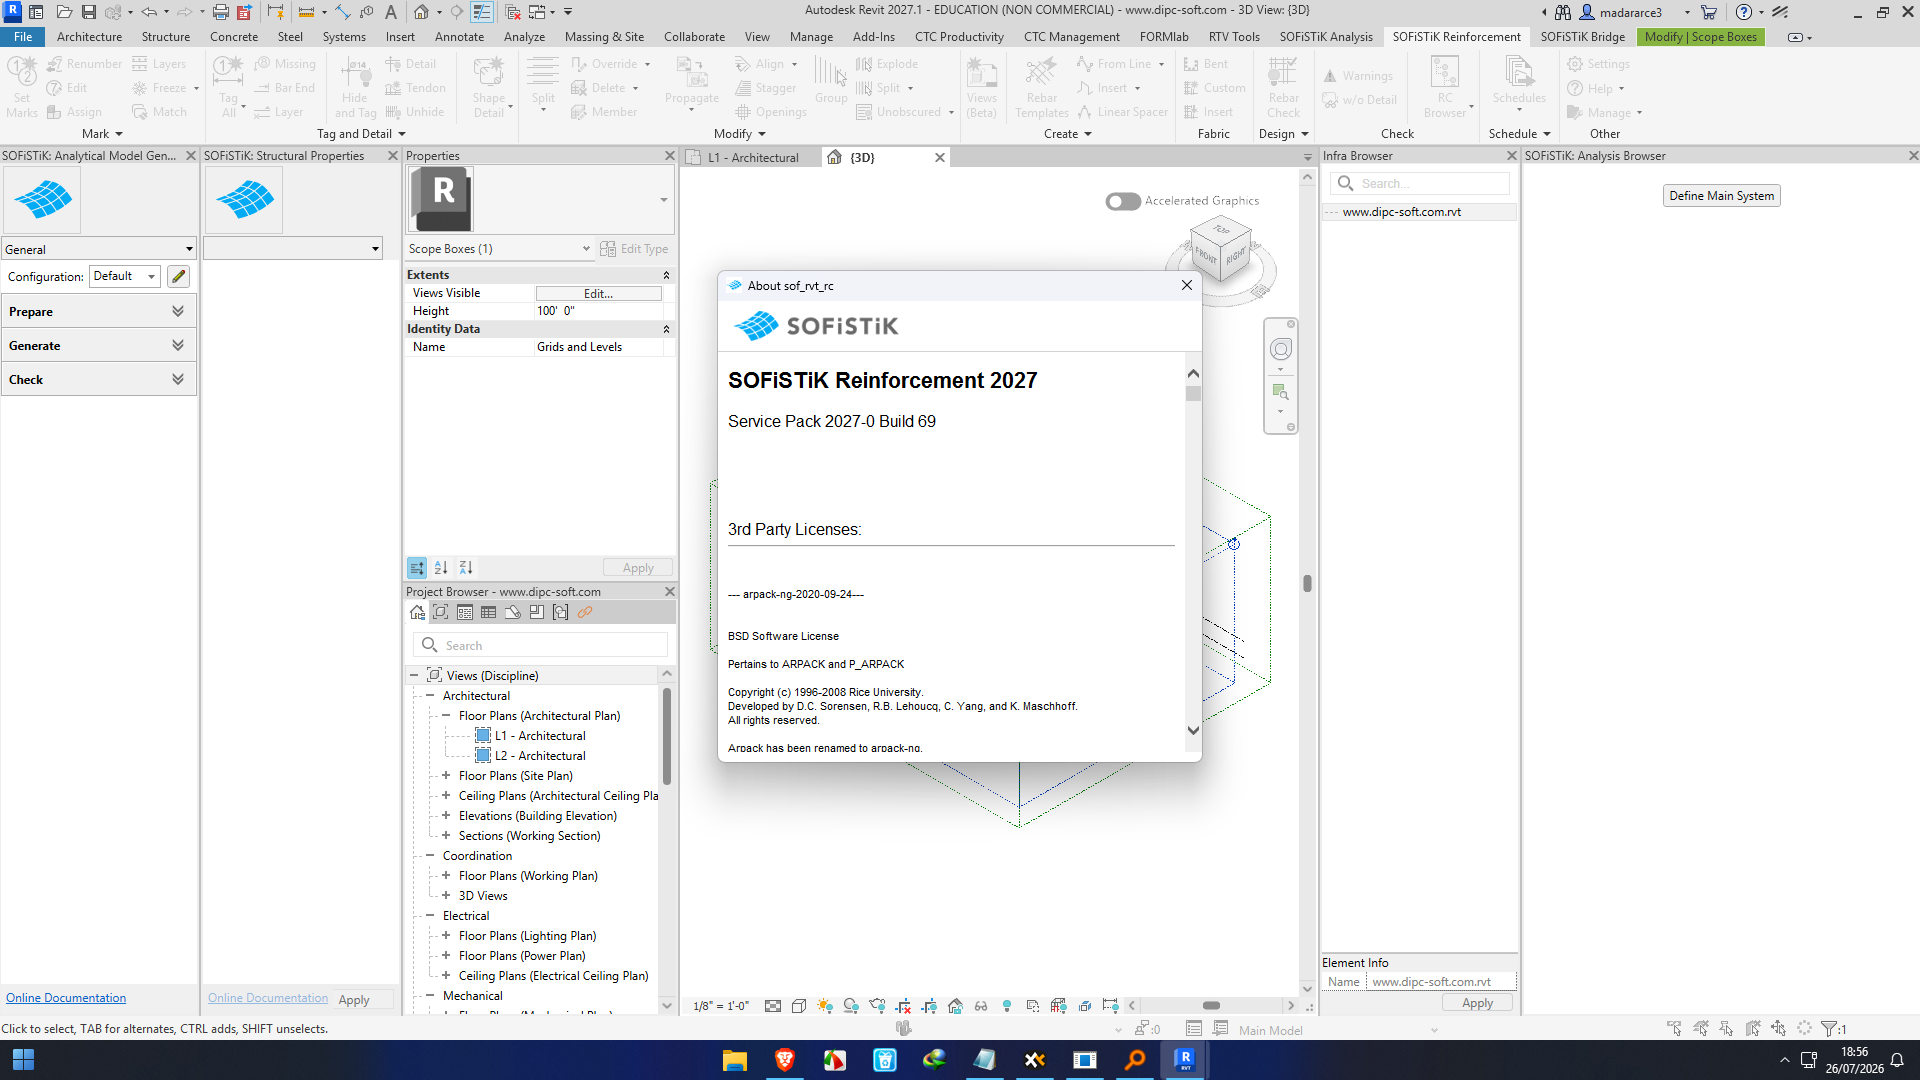Click the Views Visible Edit... button

point(598,293)
